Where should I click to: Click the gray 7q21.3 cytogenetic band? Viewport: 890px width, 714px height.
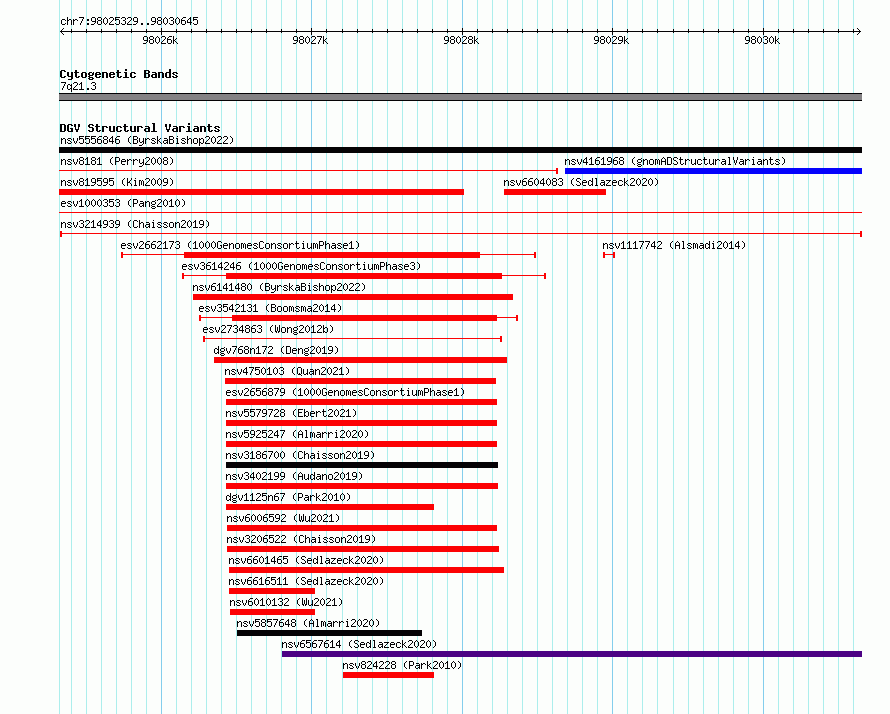click(x=460, y=97)
